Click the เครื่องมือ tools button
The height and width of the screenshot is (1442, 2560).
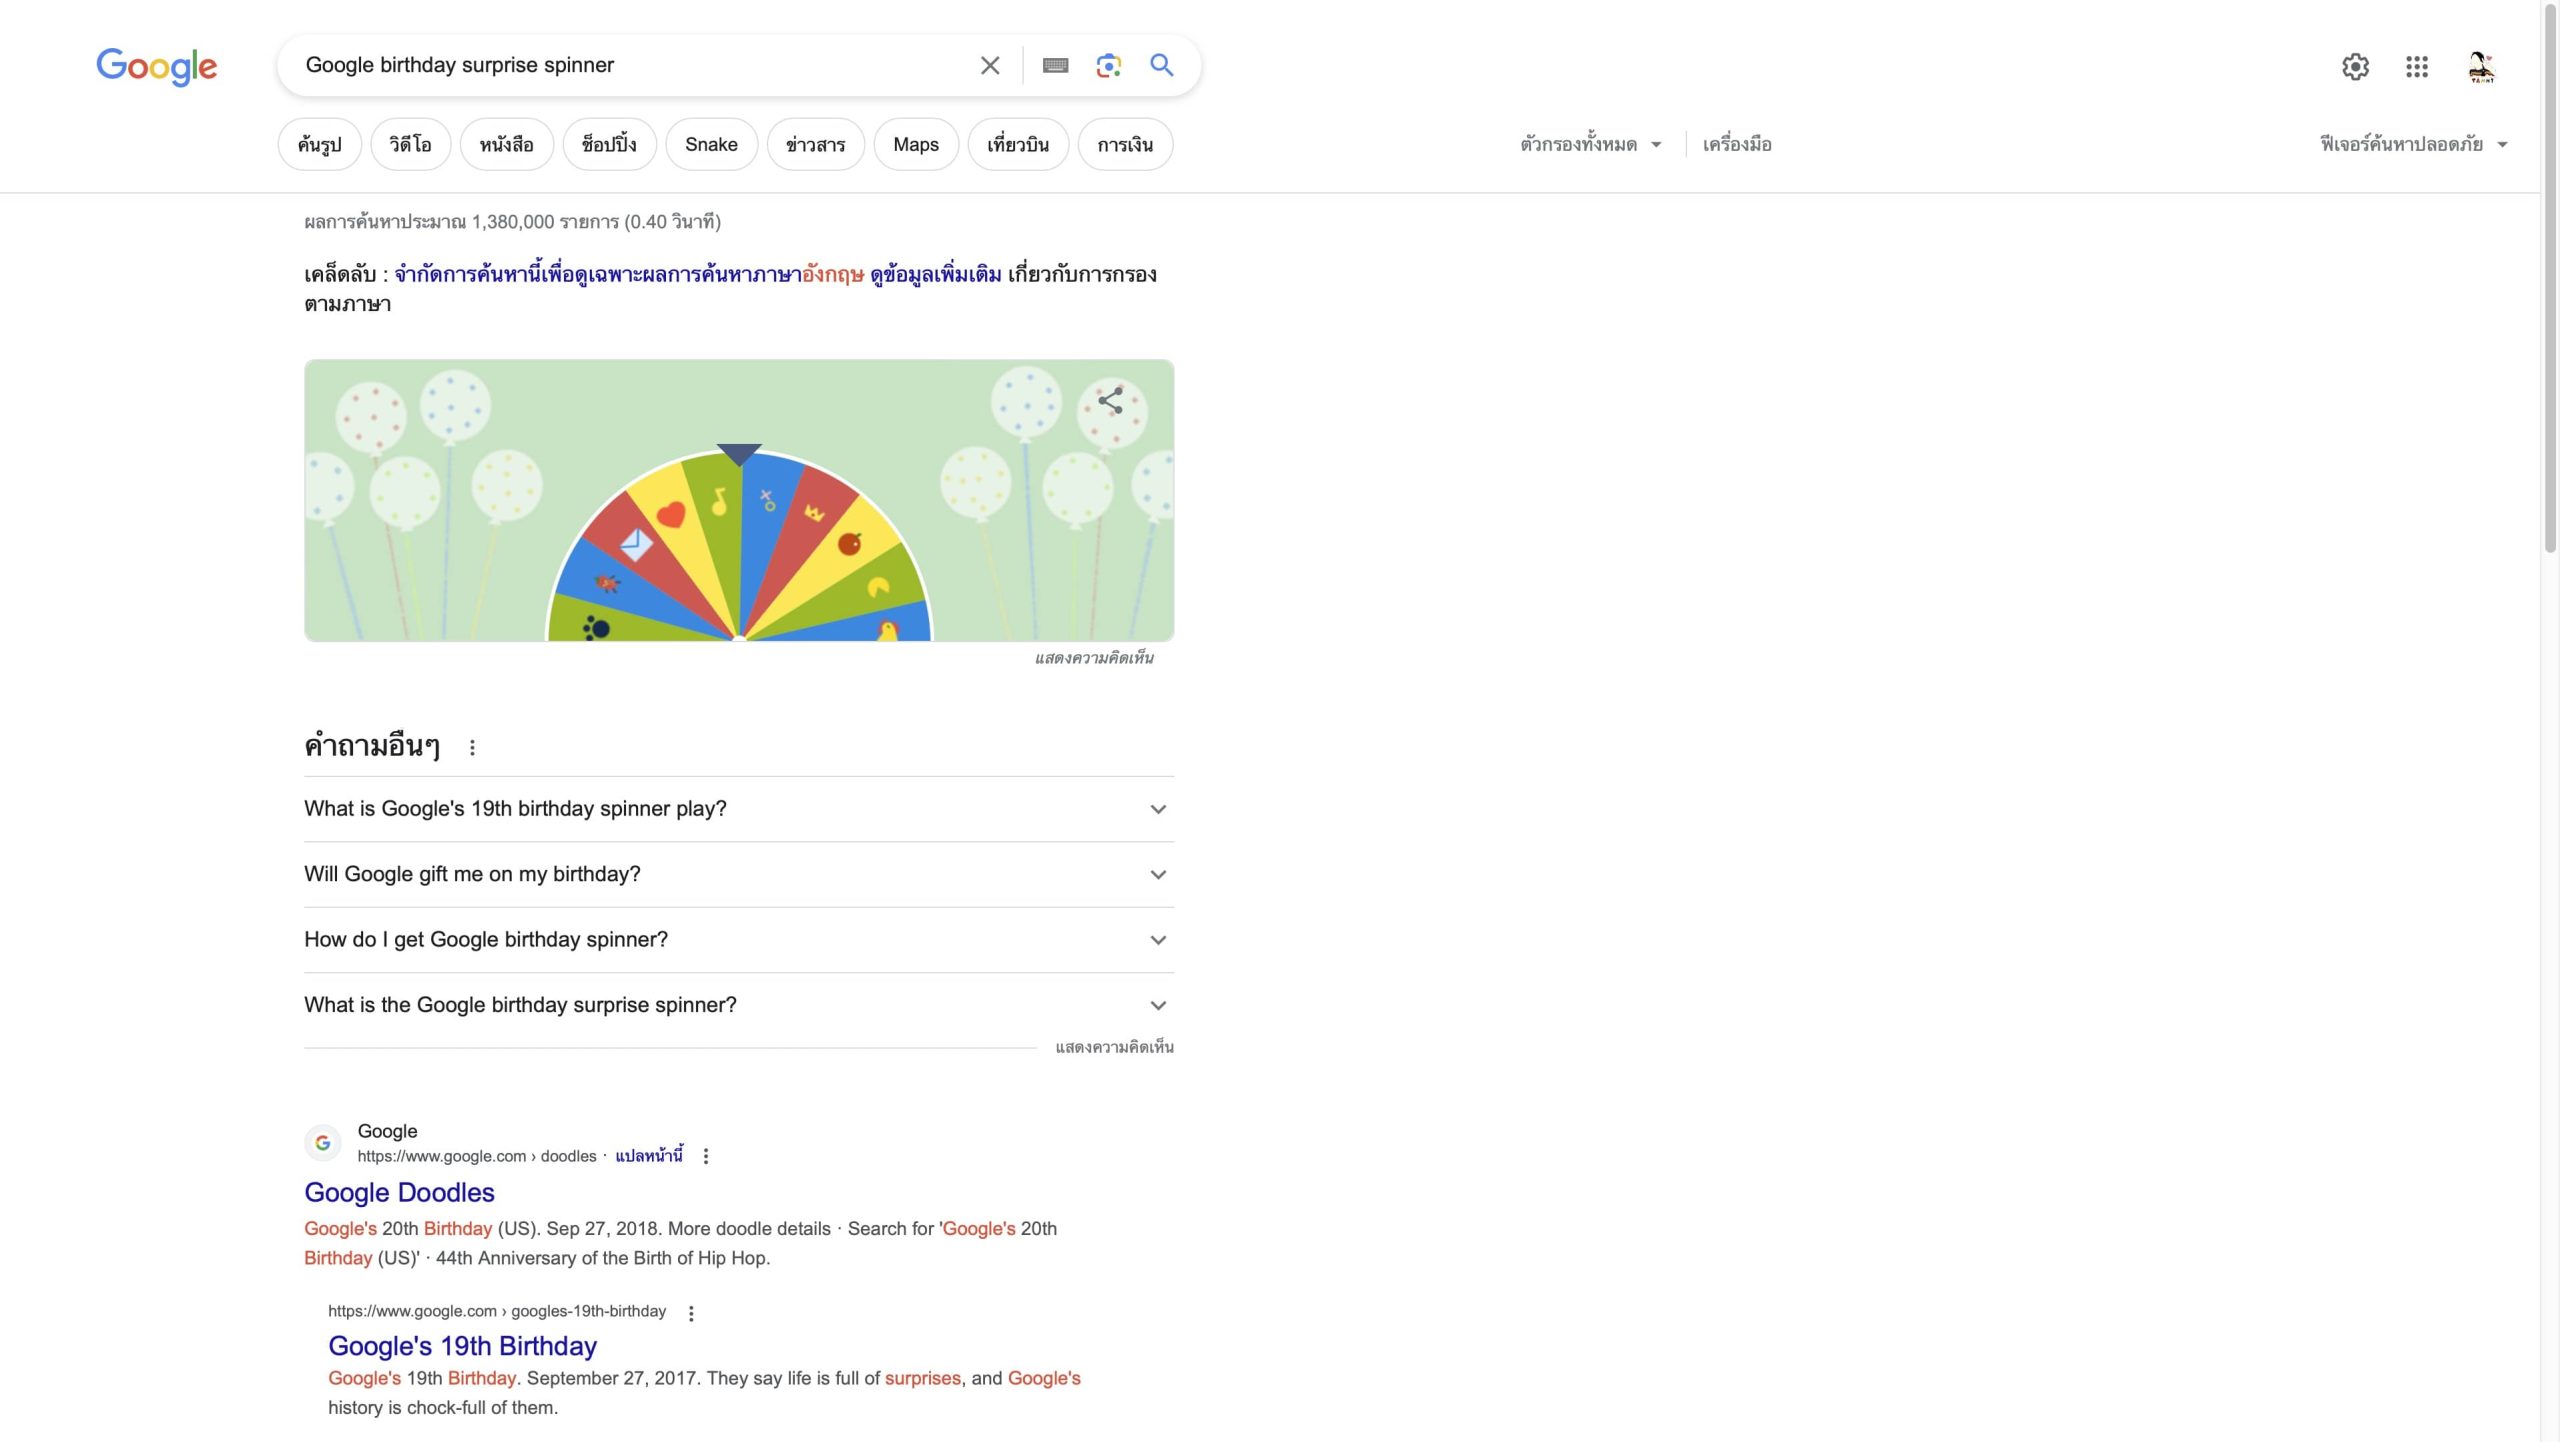pos(1736,145)
